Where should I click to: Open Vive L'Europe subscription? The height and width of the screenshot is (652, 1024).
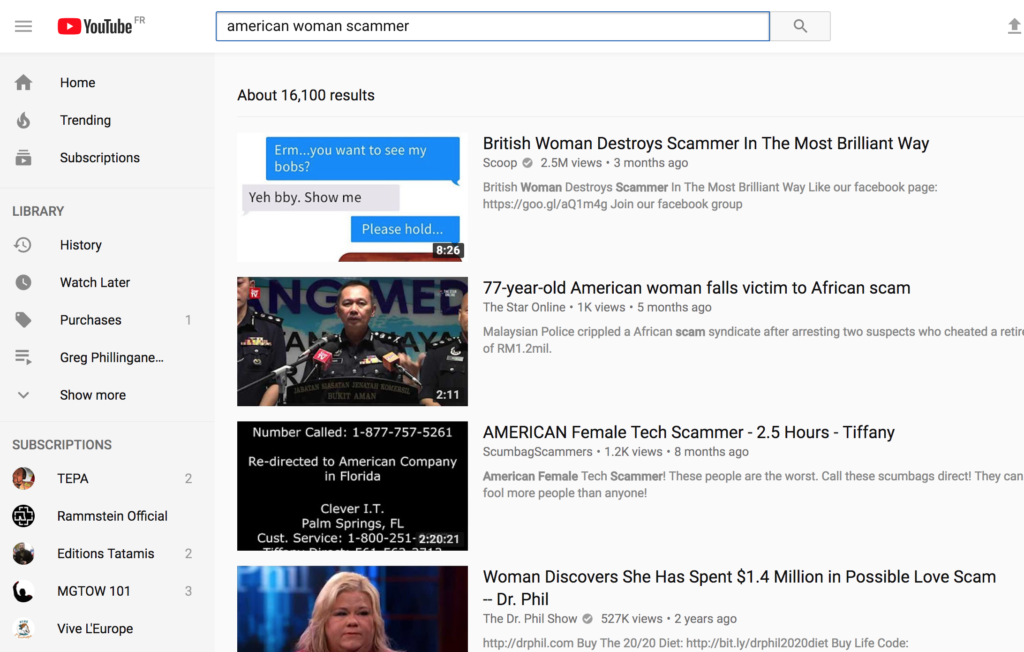tap(95, 628)
